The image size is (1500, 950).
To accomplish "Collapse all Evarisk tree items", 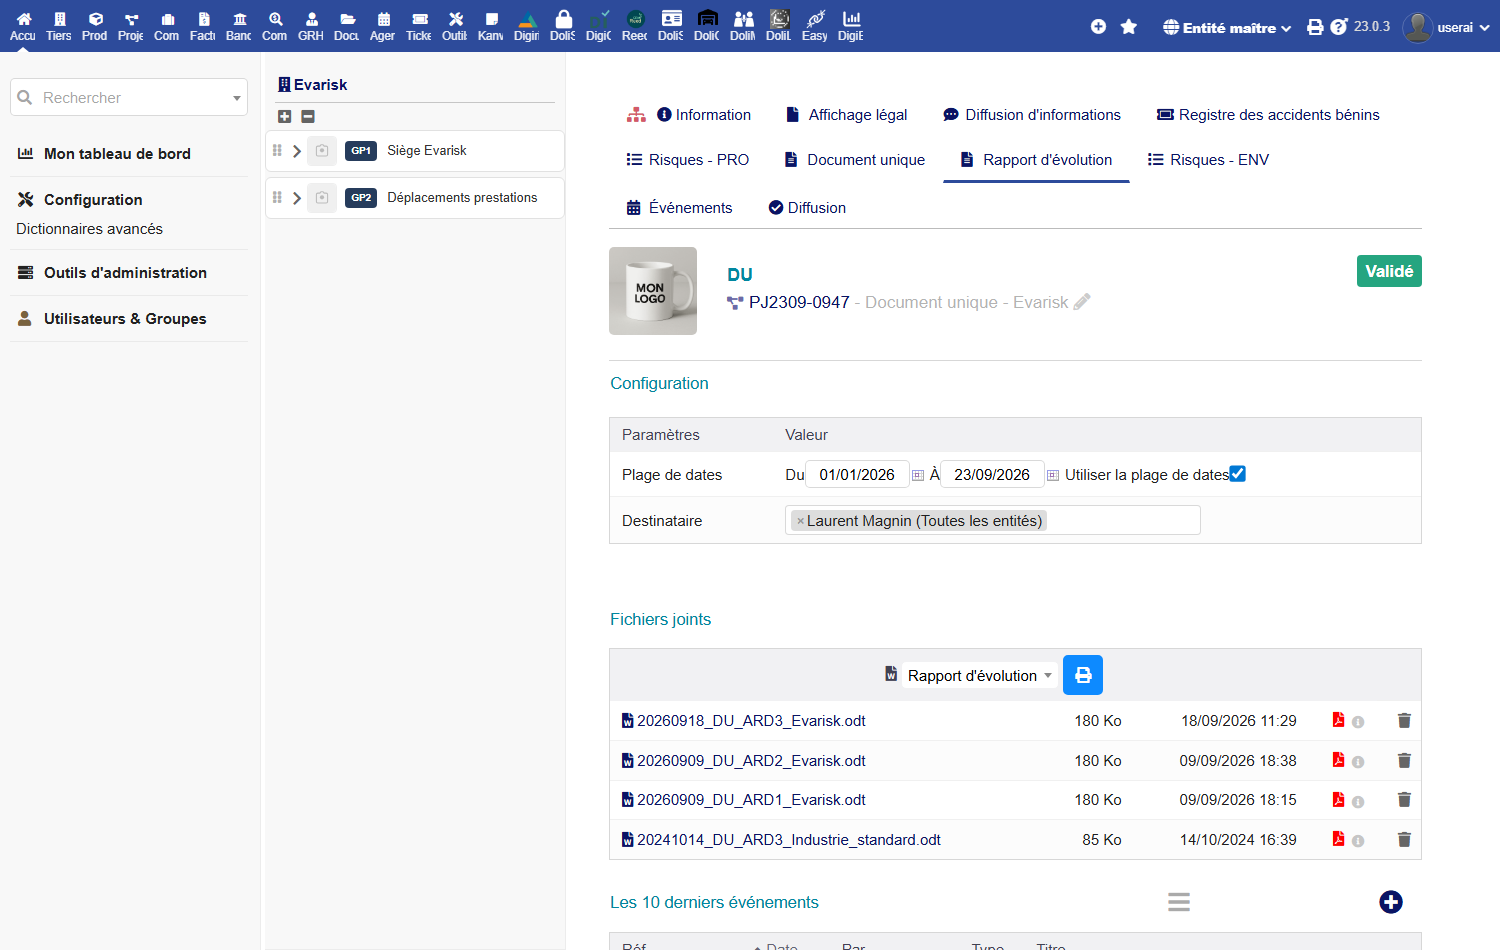I will point(308,117).
